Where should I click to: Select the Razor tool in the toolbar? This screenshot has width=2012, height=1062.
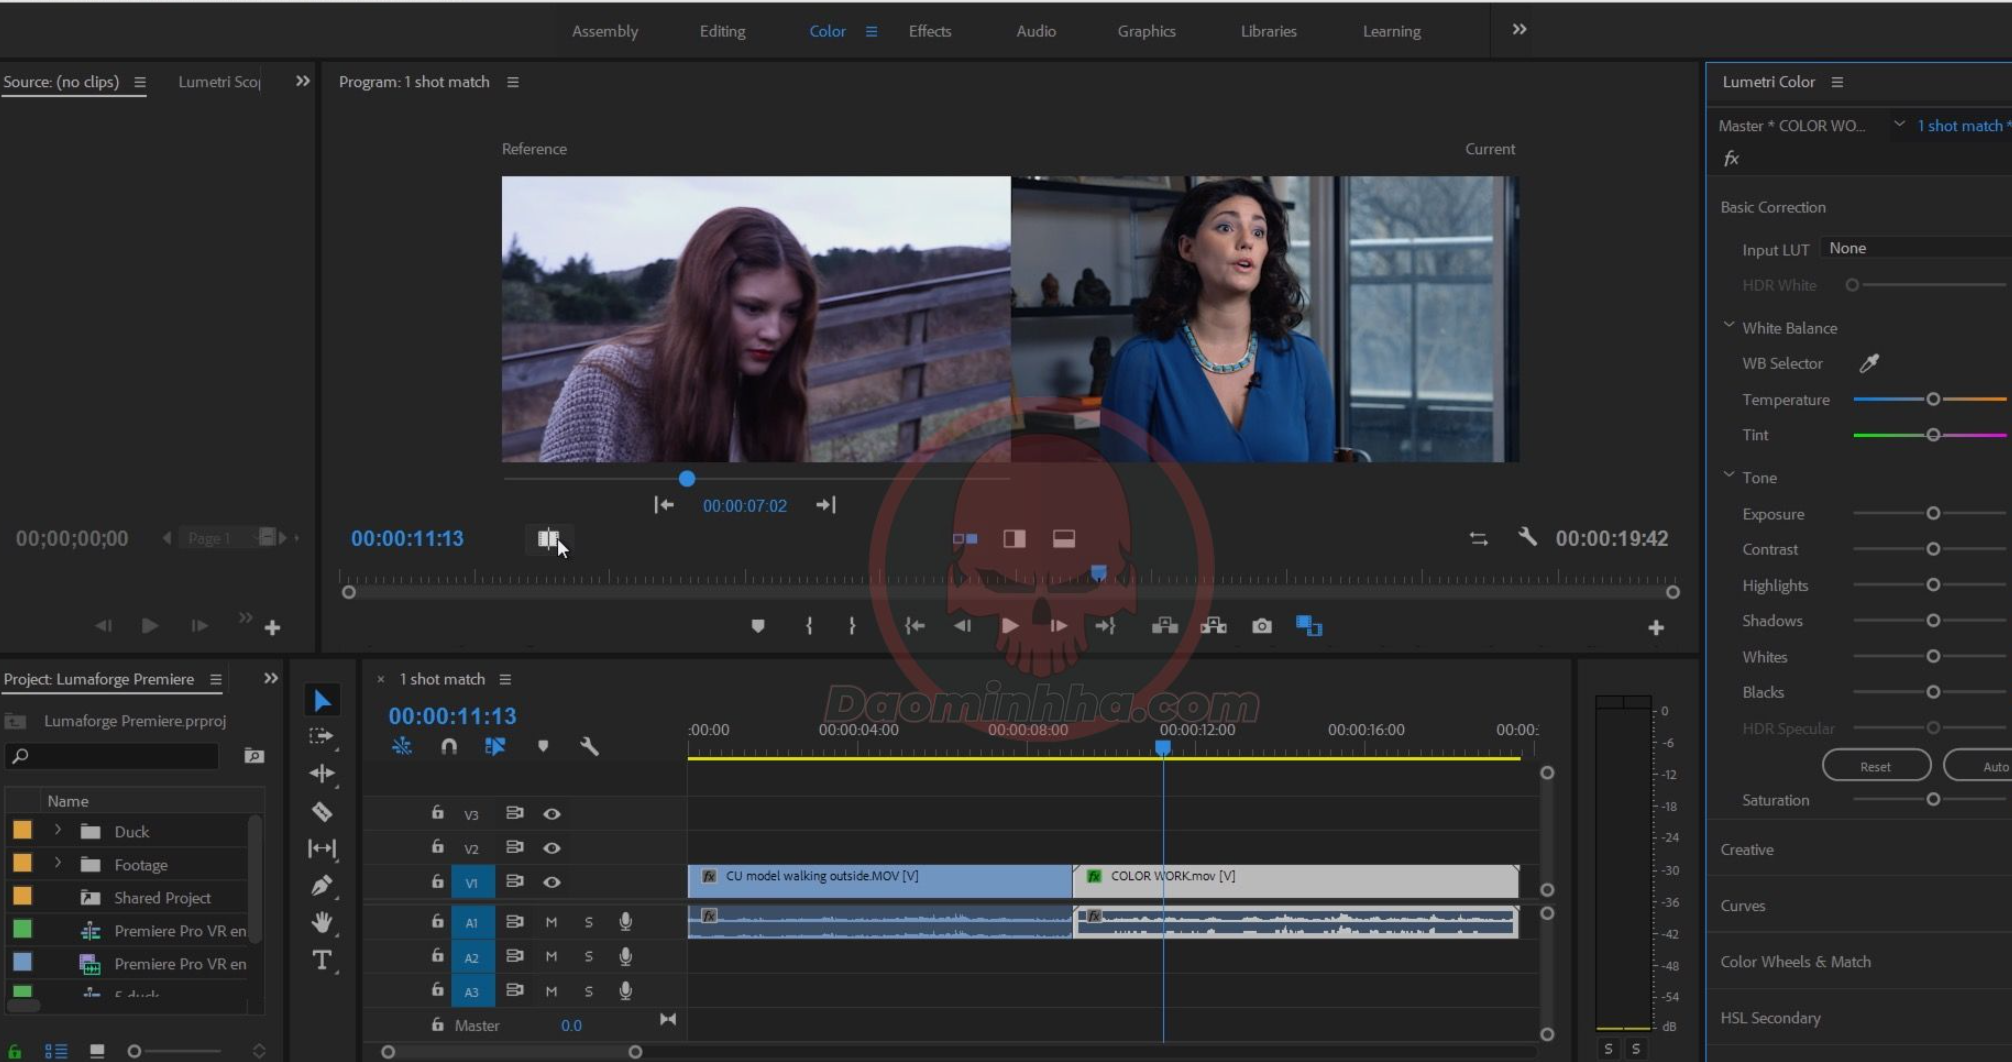pos(322,811)
